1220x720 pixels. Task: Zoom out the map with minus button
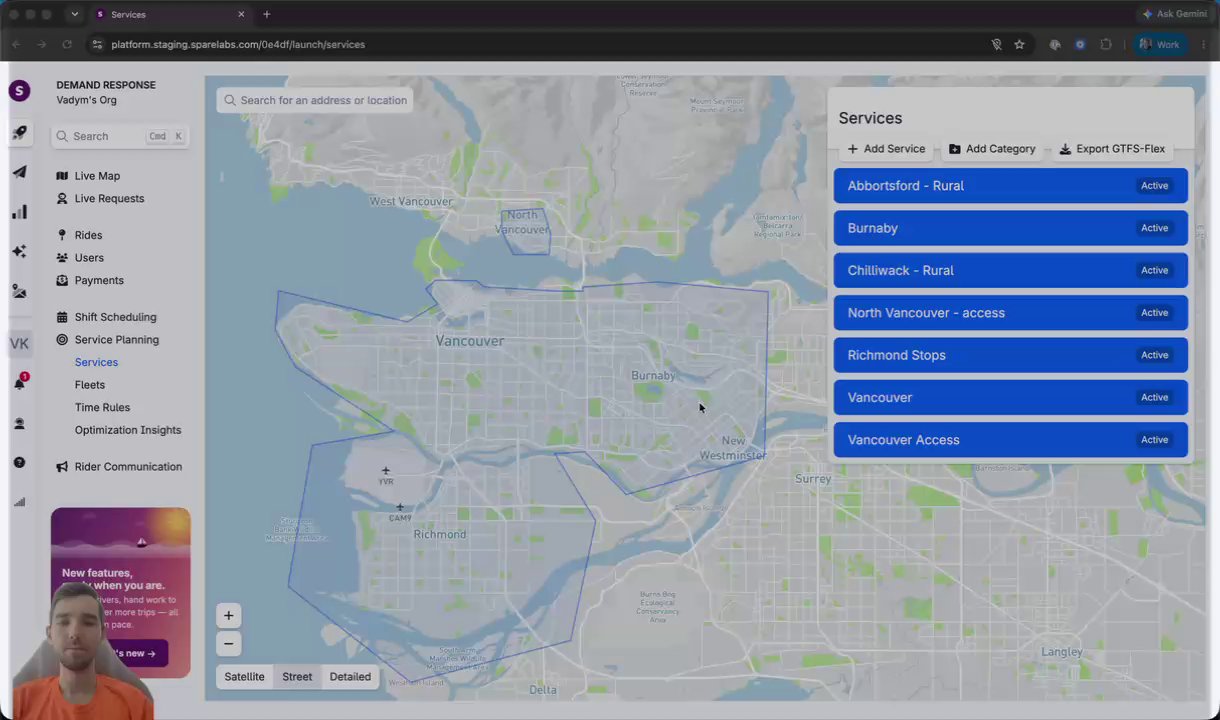[228, 644]
